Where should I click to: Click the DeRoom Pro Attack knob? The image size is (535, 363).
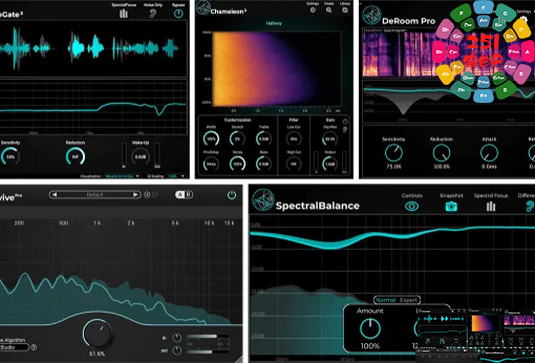[x=489, y=153]
